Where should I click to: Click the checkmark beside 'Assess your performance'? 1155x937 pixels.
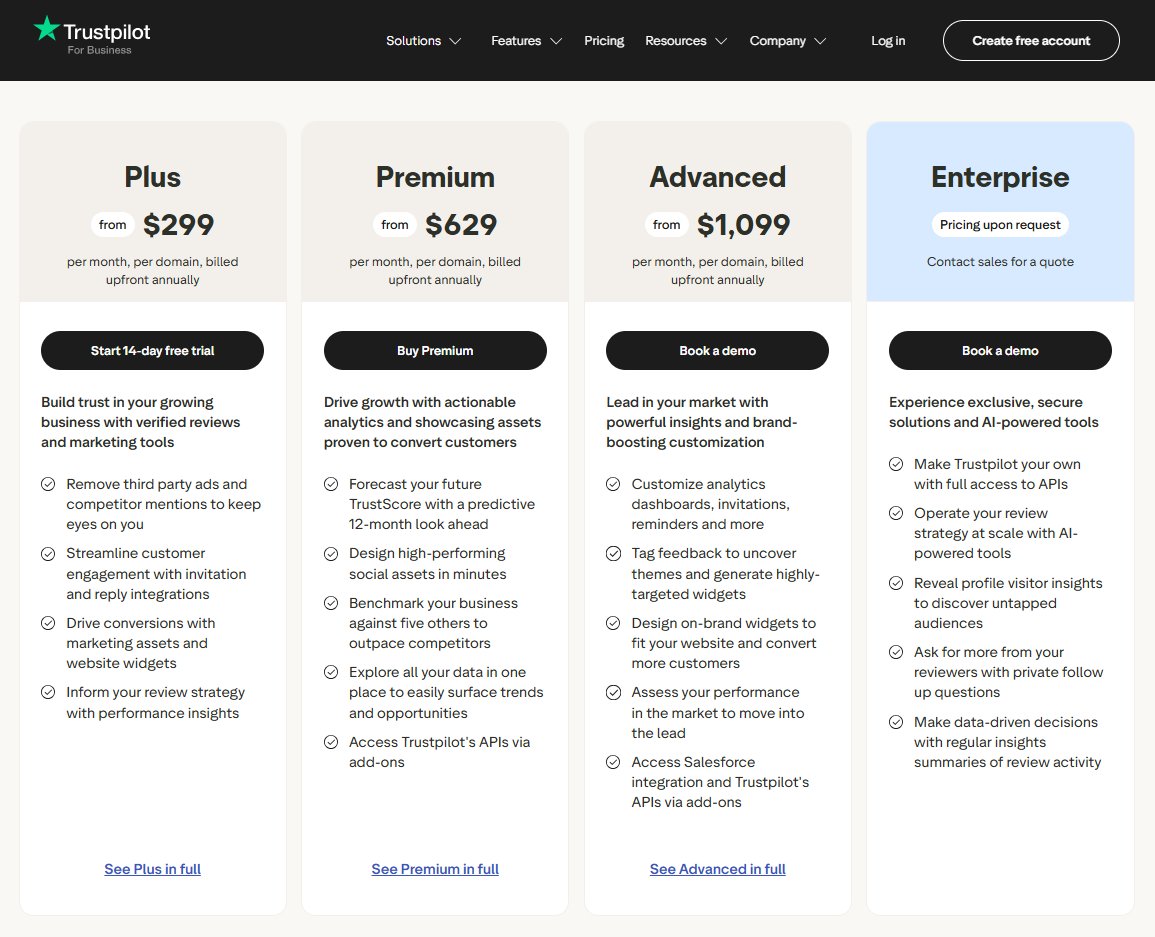[613, 692]
